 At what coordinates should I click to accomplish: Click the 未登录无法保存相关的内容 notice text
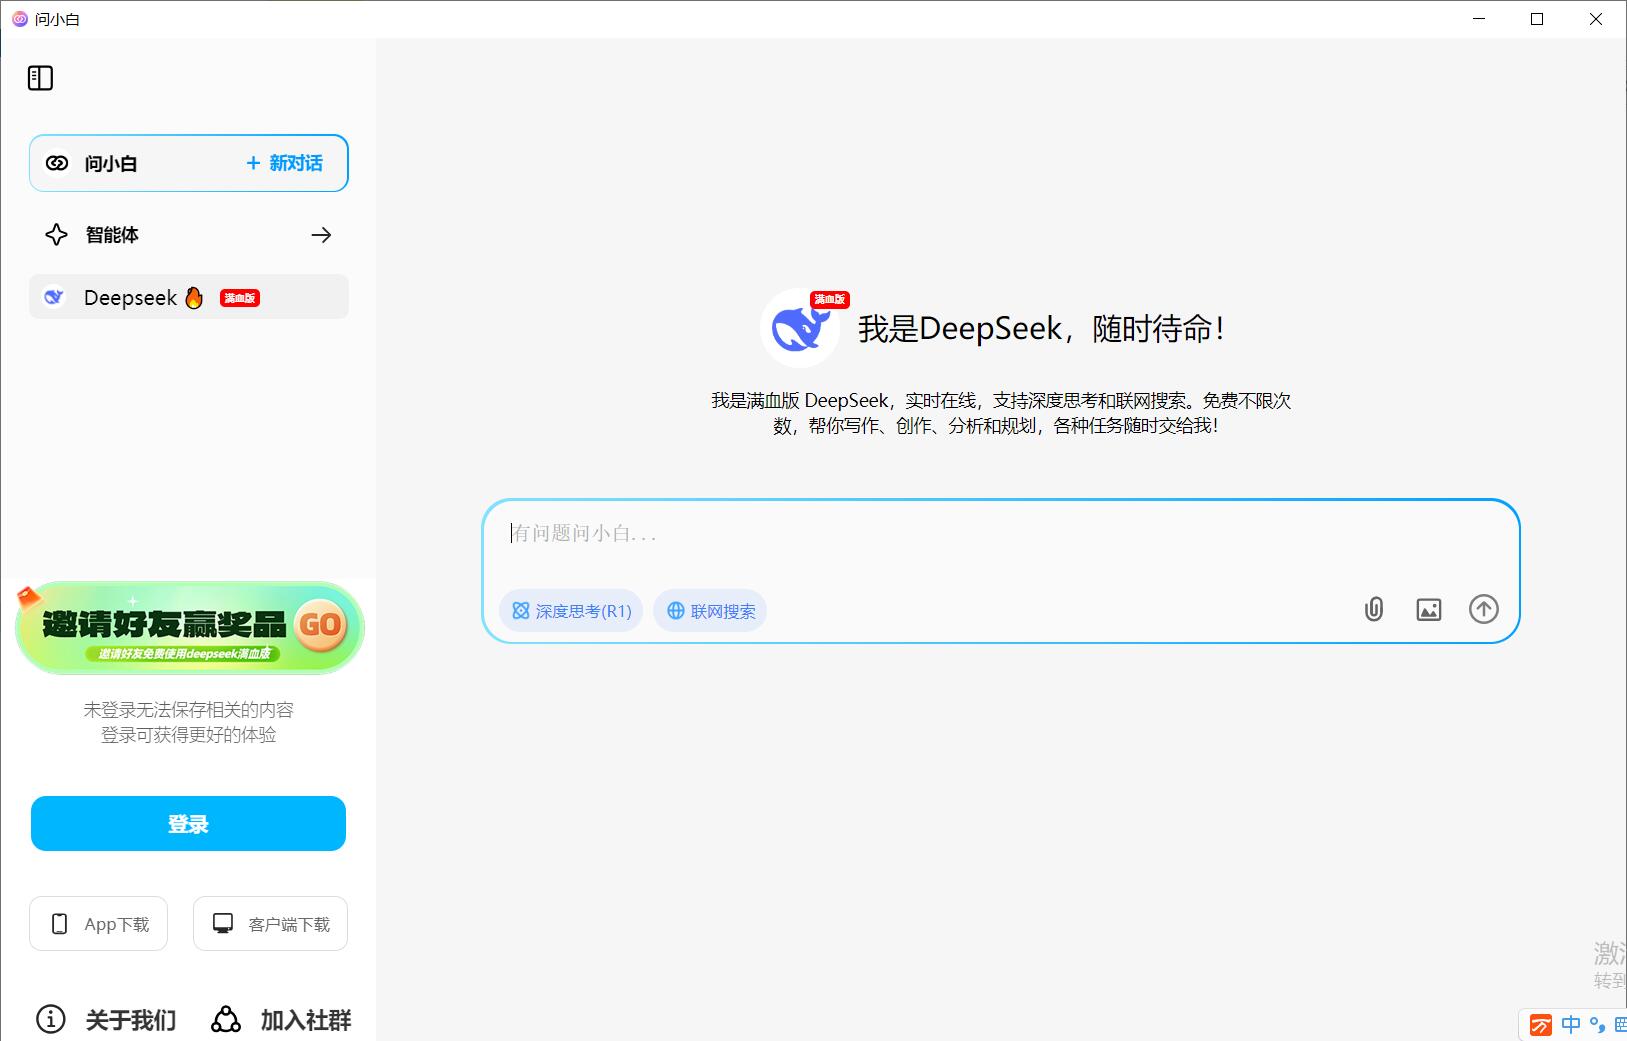point(188,710)
